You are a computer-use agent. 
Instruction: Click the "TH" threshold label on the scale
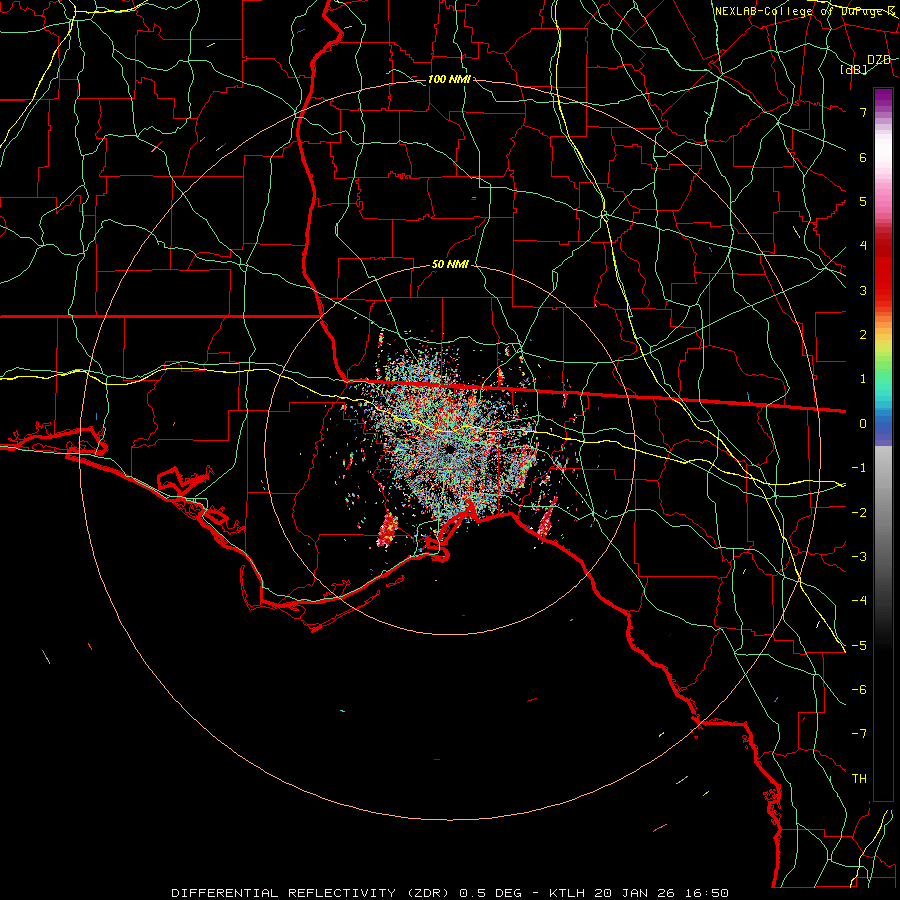coord(859,779)
